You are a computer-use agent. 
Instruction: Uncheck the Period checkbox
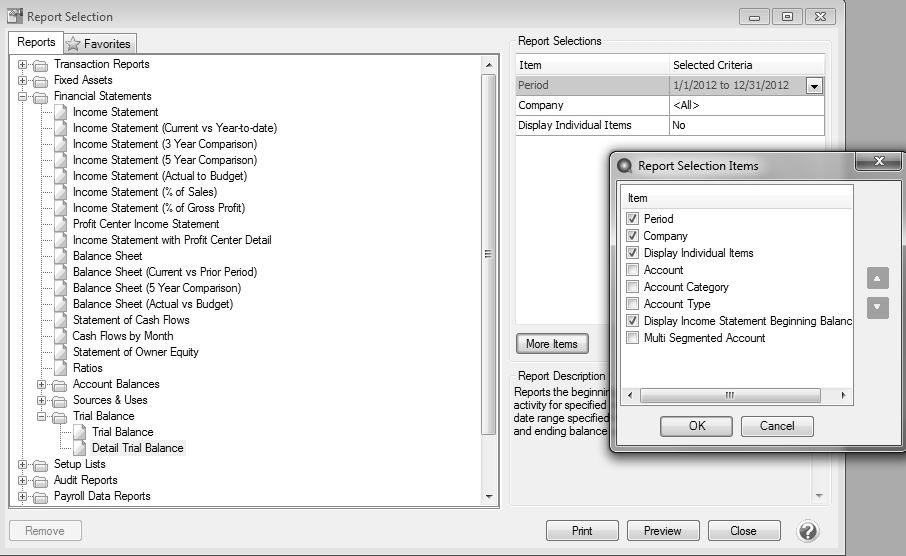[632, 219]
